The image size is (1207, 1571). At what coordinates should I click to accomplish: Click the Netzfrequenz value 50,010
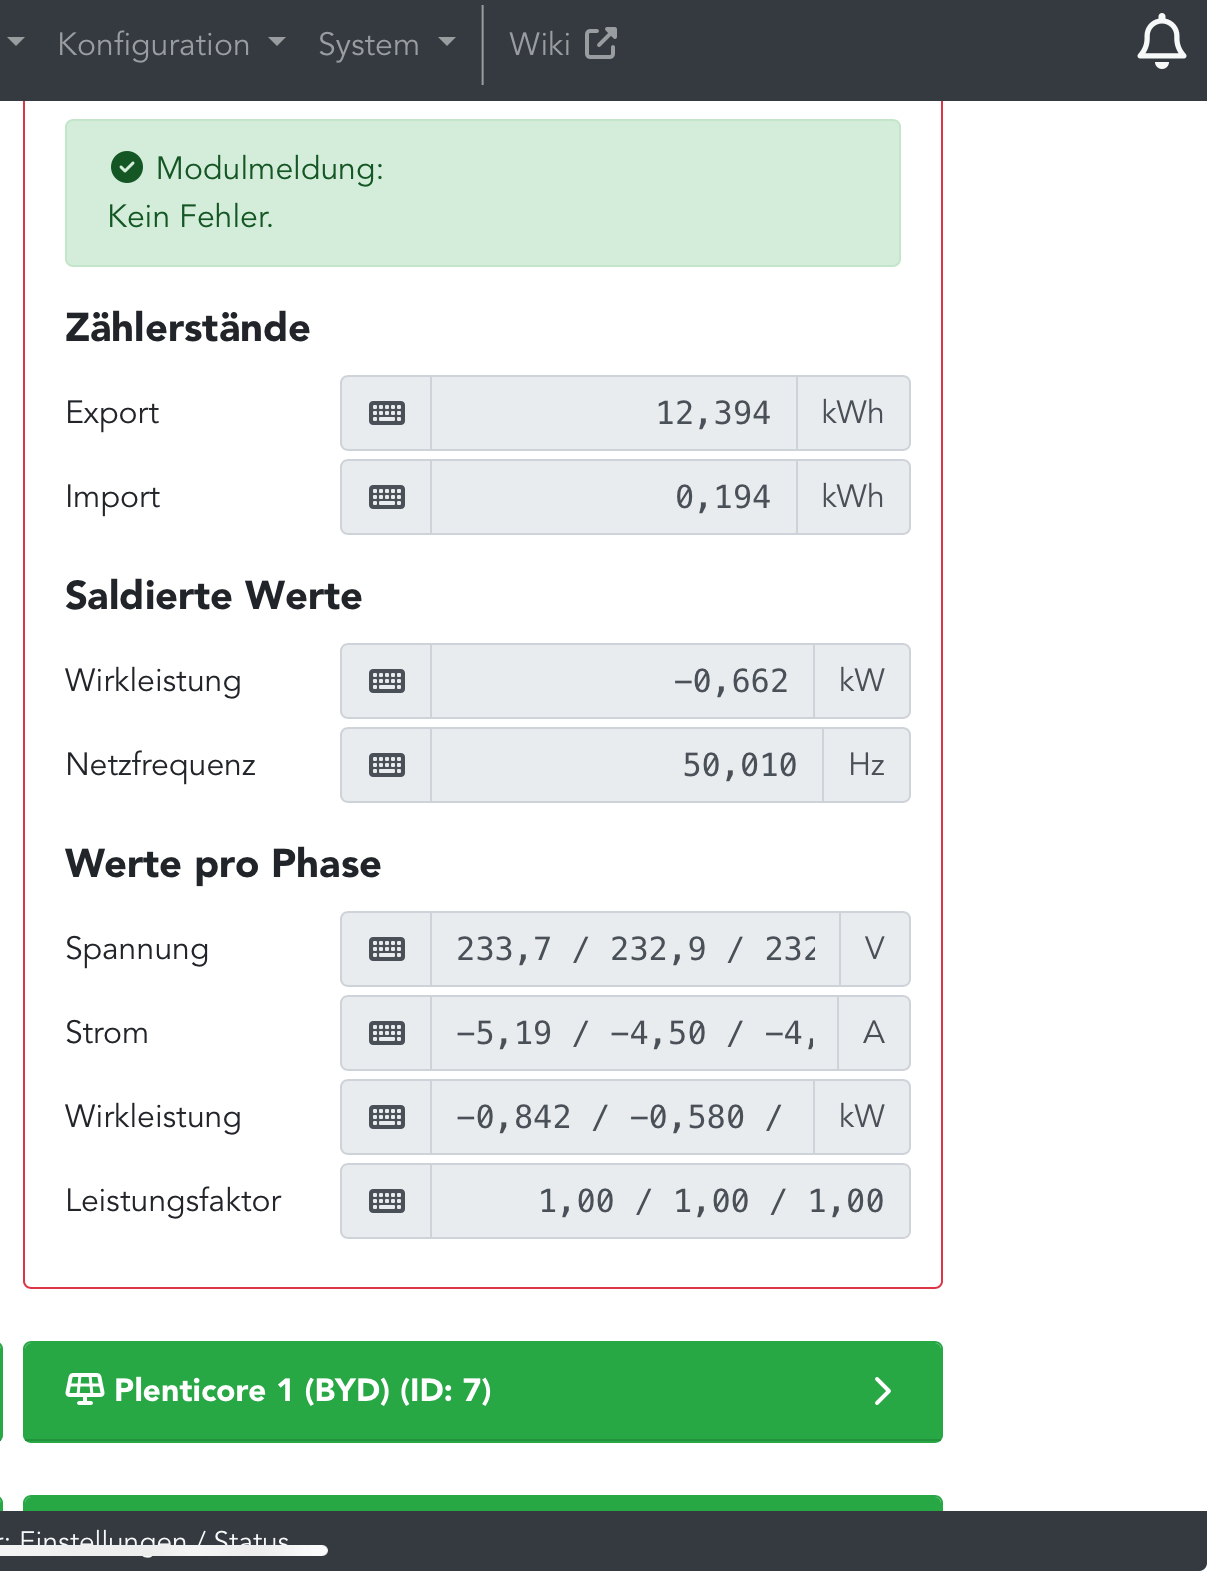click(x=627, y=765)
